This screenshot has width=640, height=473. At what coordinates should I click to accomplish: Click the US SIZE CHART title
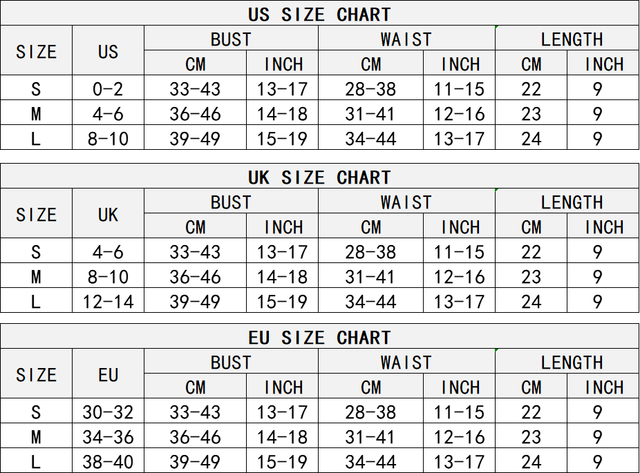click(320, 14)
